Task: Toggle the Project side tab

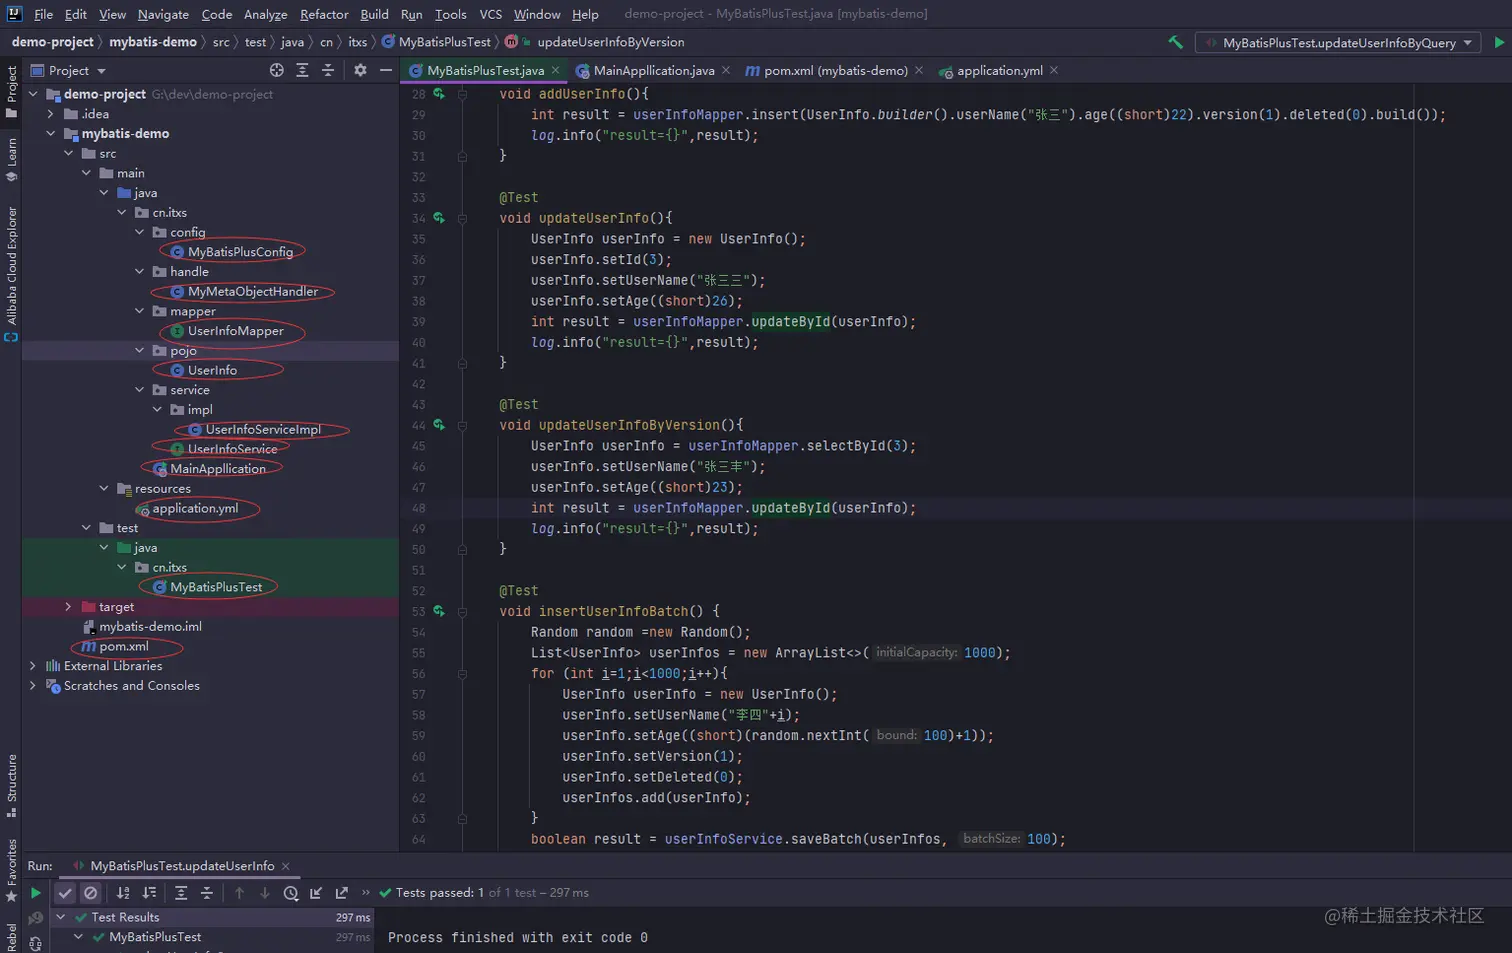Action: pyautogui.click(x=11, y=92)
